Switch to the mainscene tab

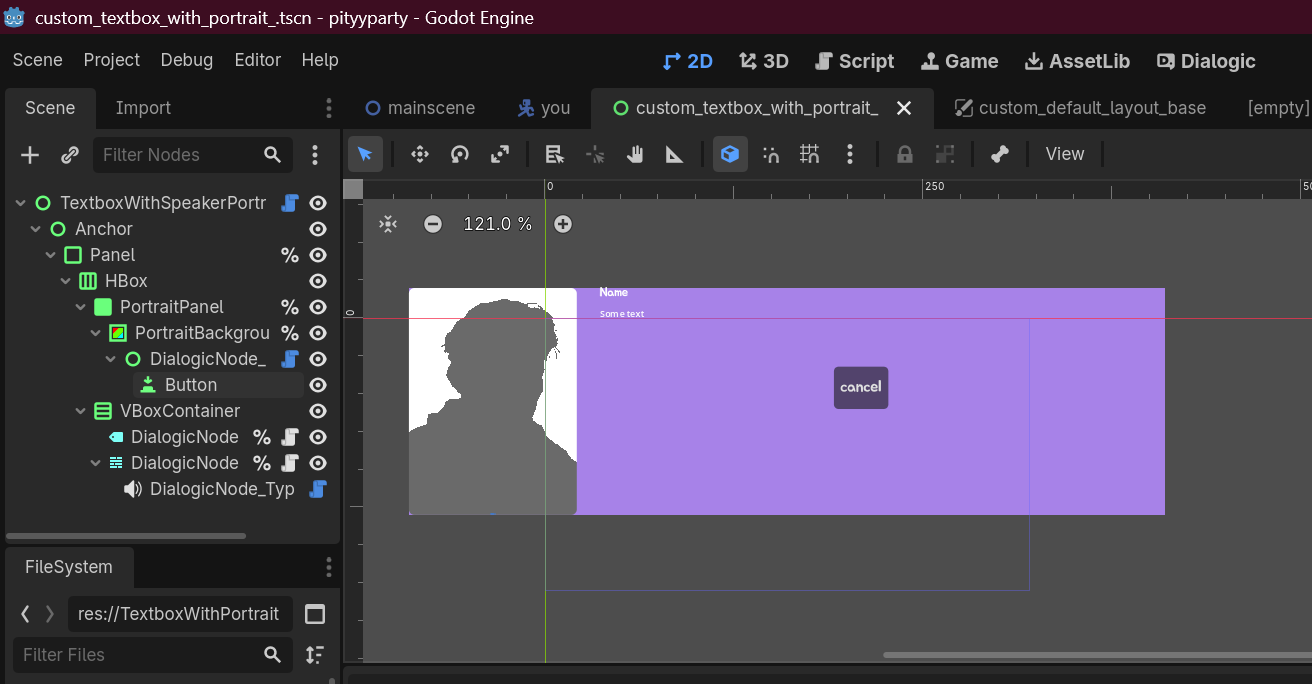tap(420, 108)
